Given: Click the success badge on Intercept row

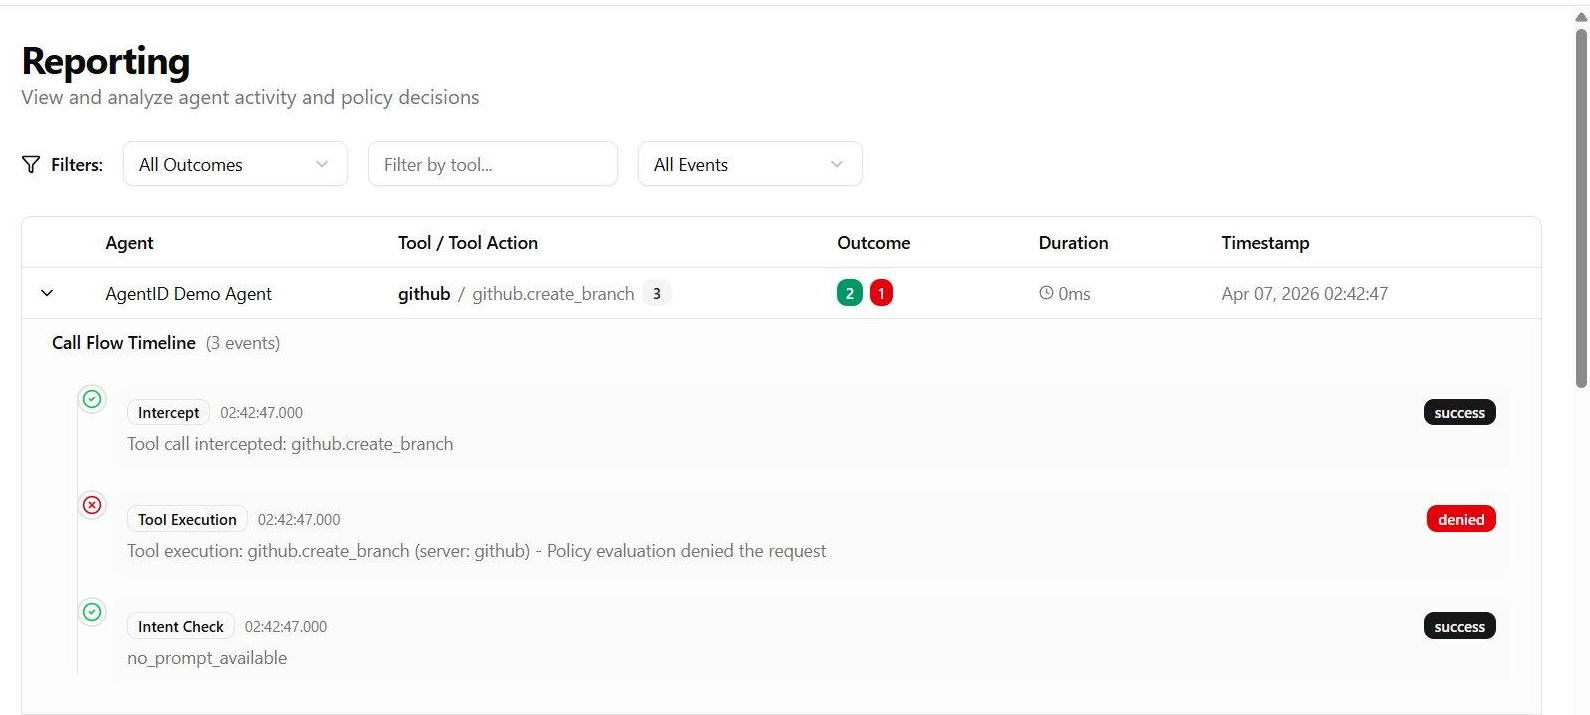Looking at the screenshot, I should [1459, 413].
